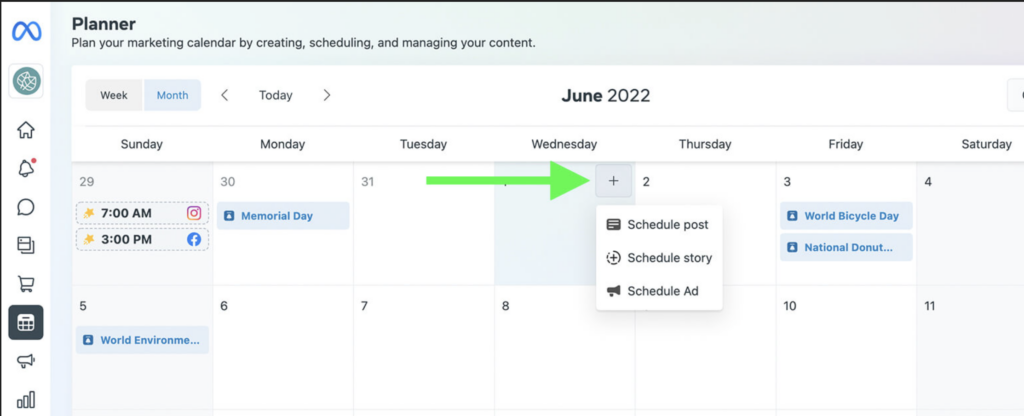Screen dimensions: 1024x416
Task: Select the Planner calendar sidebar icon
Action: click(x=26, y=322)
